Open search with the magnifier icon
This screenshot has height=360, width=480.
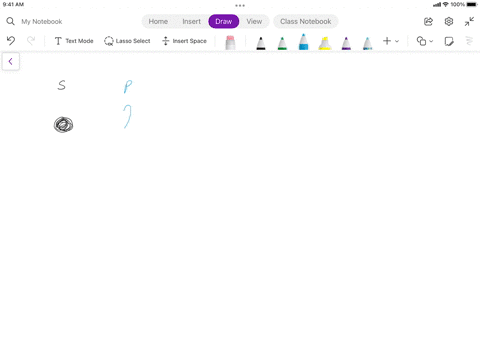coord(10,21)
